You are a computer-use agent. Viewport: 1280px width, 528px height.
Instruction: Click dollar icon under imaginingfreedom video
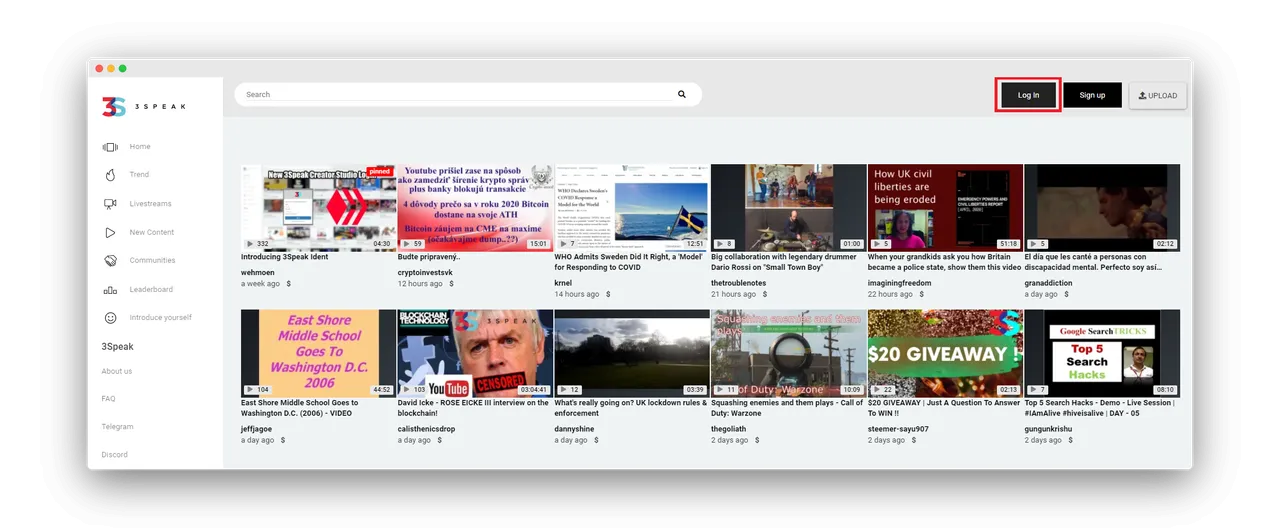[x=922, y=294]
